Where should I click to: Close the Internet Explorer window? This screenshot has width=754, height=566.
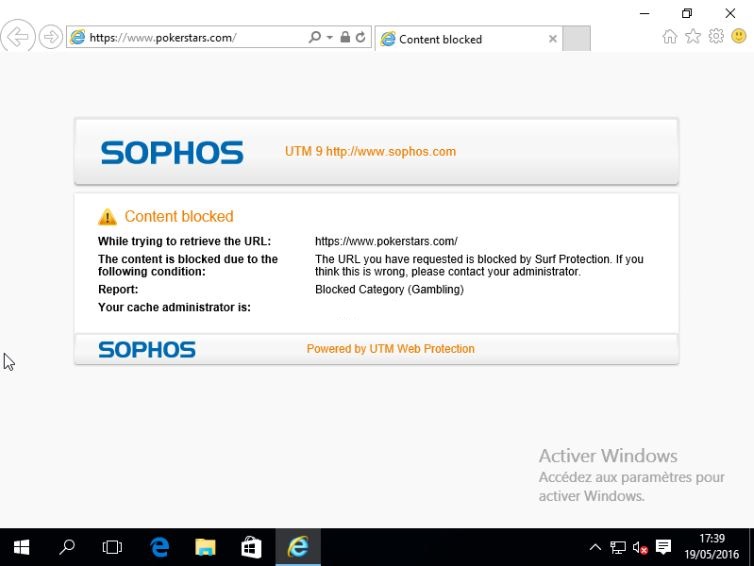730,13
